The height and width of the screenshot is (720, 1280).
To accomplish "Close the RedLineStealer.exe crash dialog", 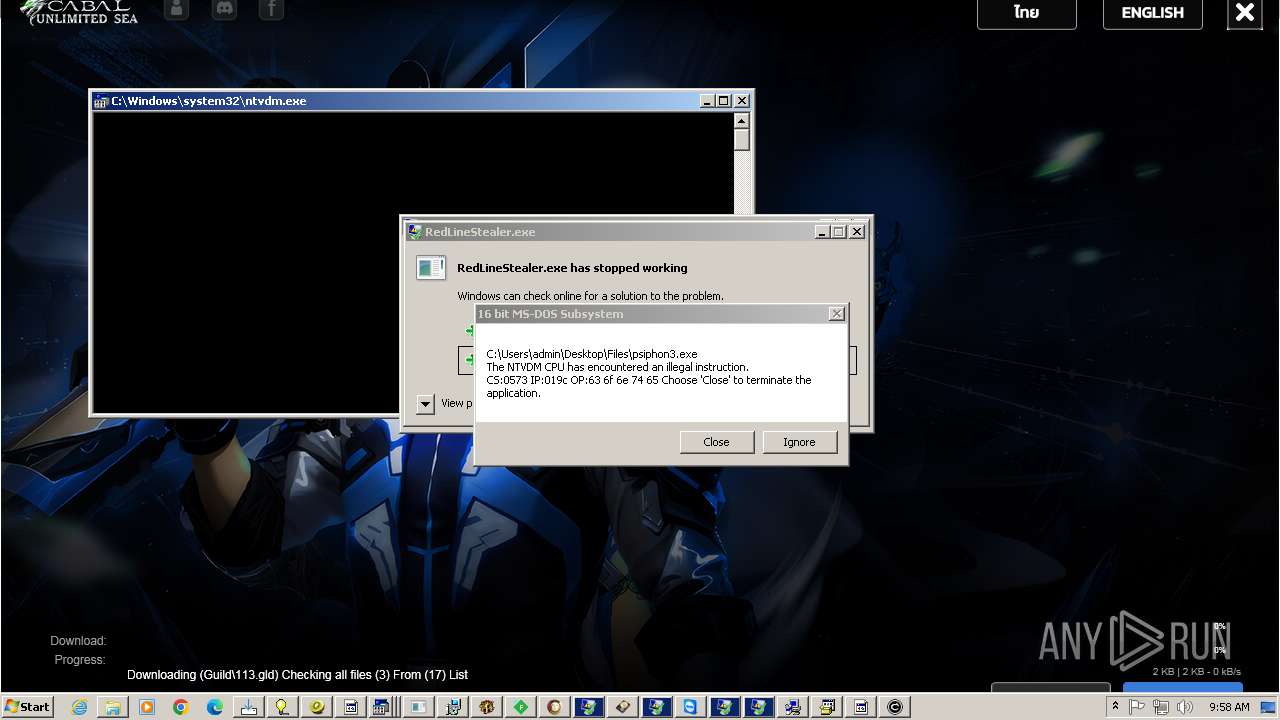I will (857, 232).
